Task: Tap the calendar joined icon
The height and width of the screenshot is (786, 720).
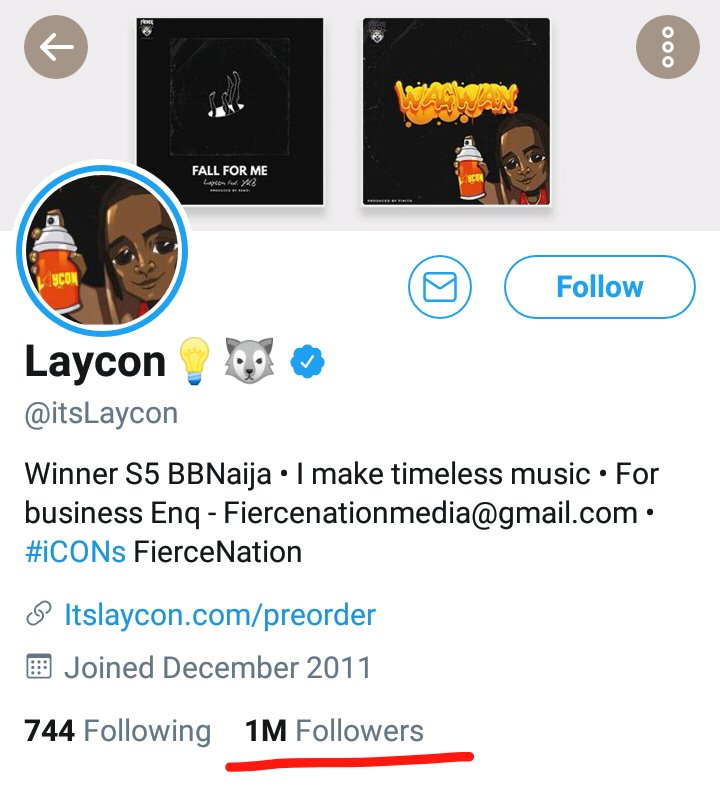Action: pos(39,667)
